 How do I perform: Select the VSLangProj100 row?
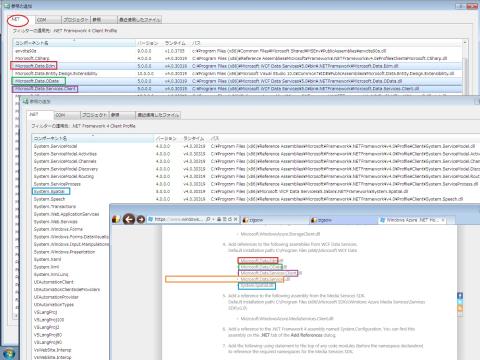pos(71,320)
